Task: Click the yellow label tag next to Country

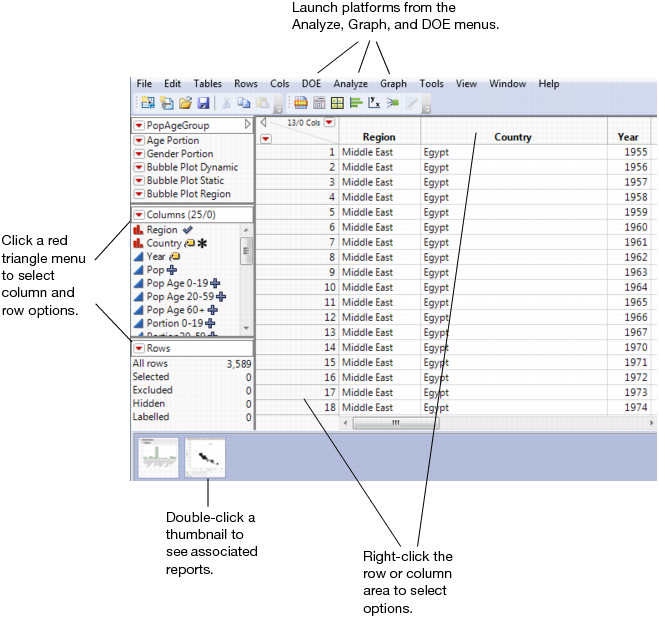Action: click(x=190, y=243)
